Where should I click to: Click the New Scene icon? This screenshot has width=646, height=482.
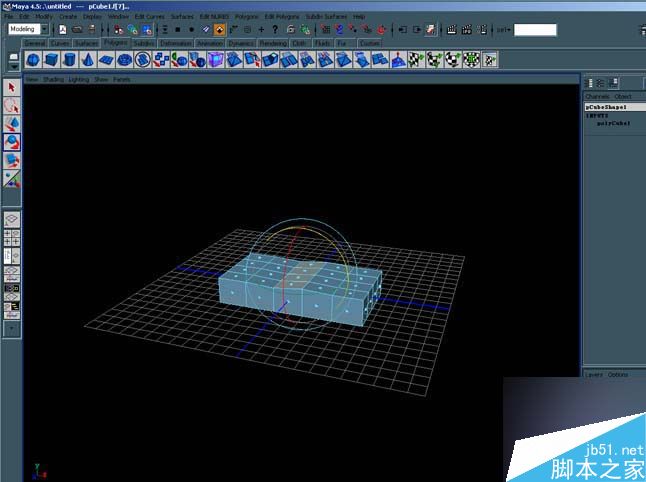[x=63, y=29]
